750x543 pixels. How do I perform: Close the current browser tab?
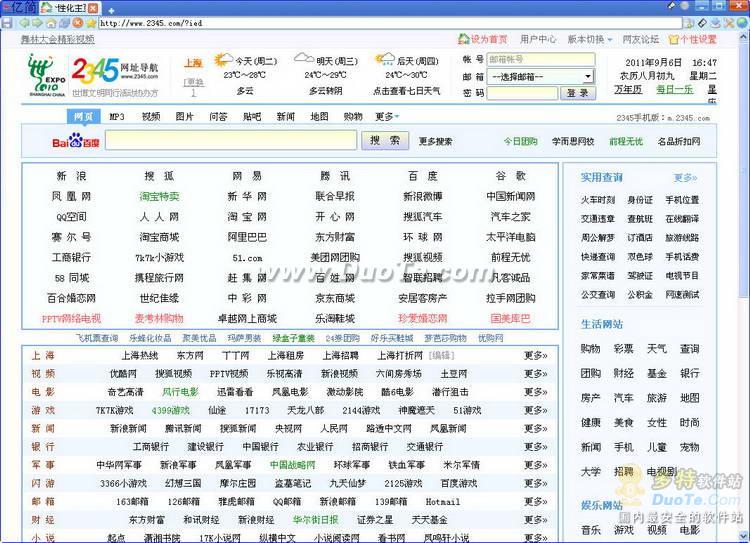(93, 8)
